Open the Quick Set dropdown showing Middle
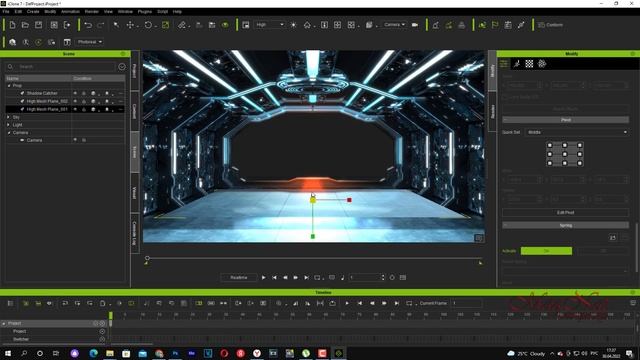 coord(577,132)
